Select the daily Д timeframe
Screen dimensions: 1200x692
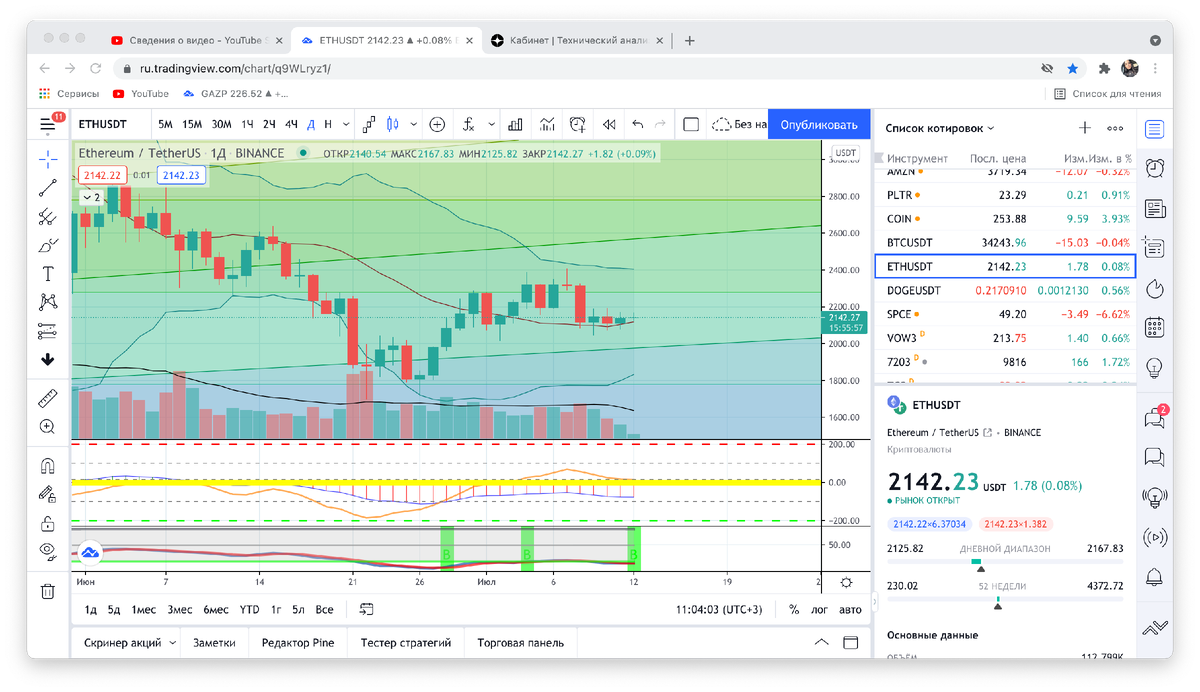click(x=311, y=125)
